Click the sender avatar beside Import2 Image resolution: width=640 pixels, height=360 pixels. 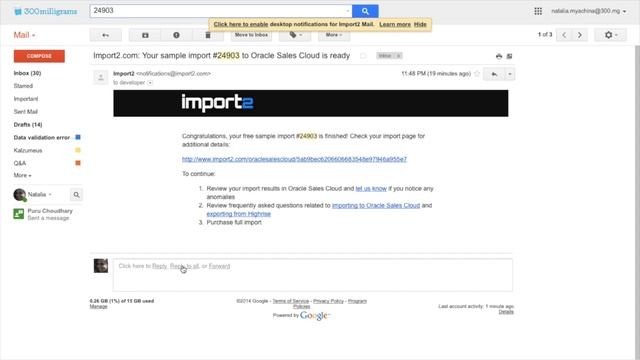(x=101, y=77)
